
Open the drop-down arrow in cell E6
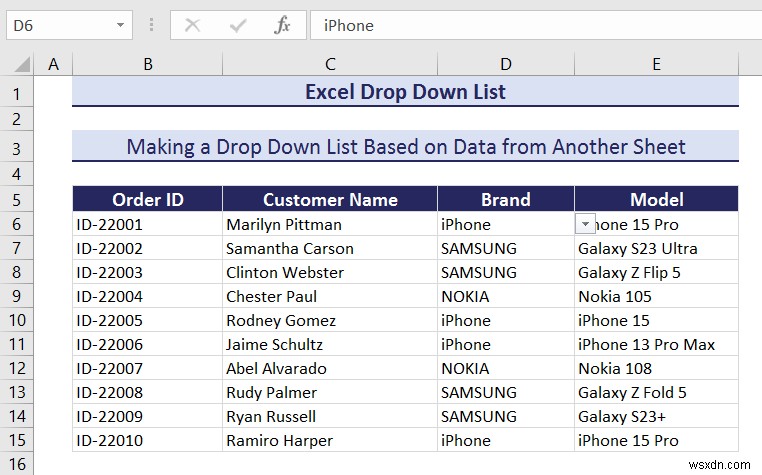point(585,224)
